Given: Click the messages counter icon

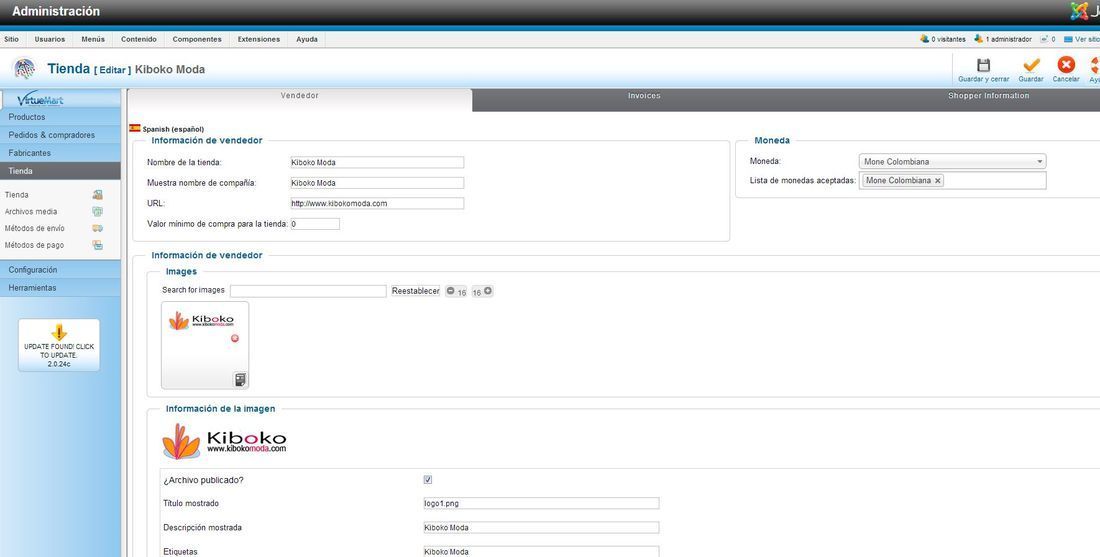Looking at the screenshot, I should 1044,39.
